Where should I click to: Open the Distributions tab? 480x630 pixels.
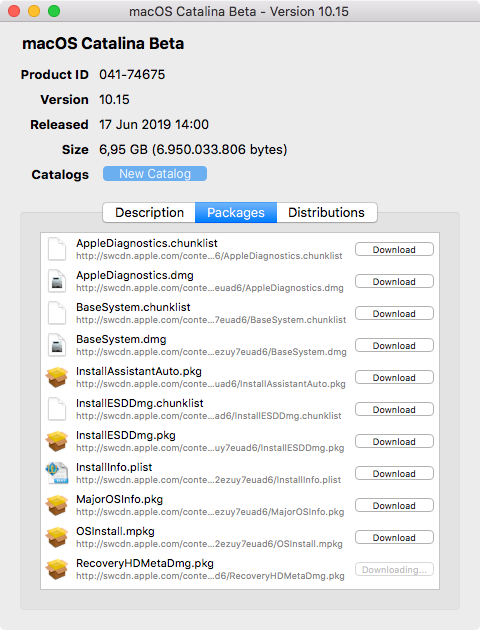327,213
